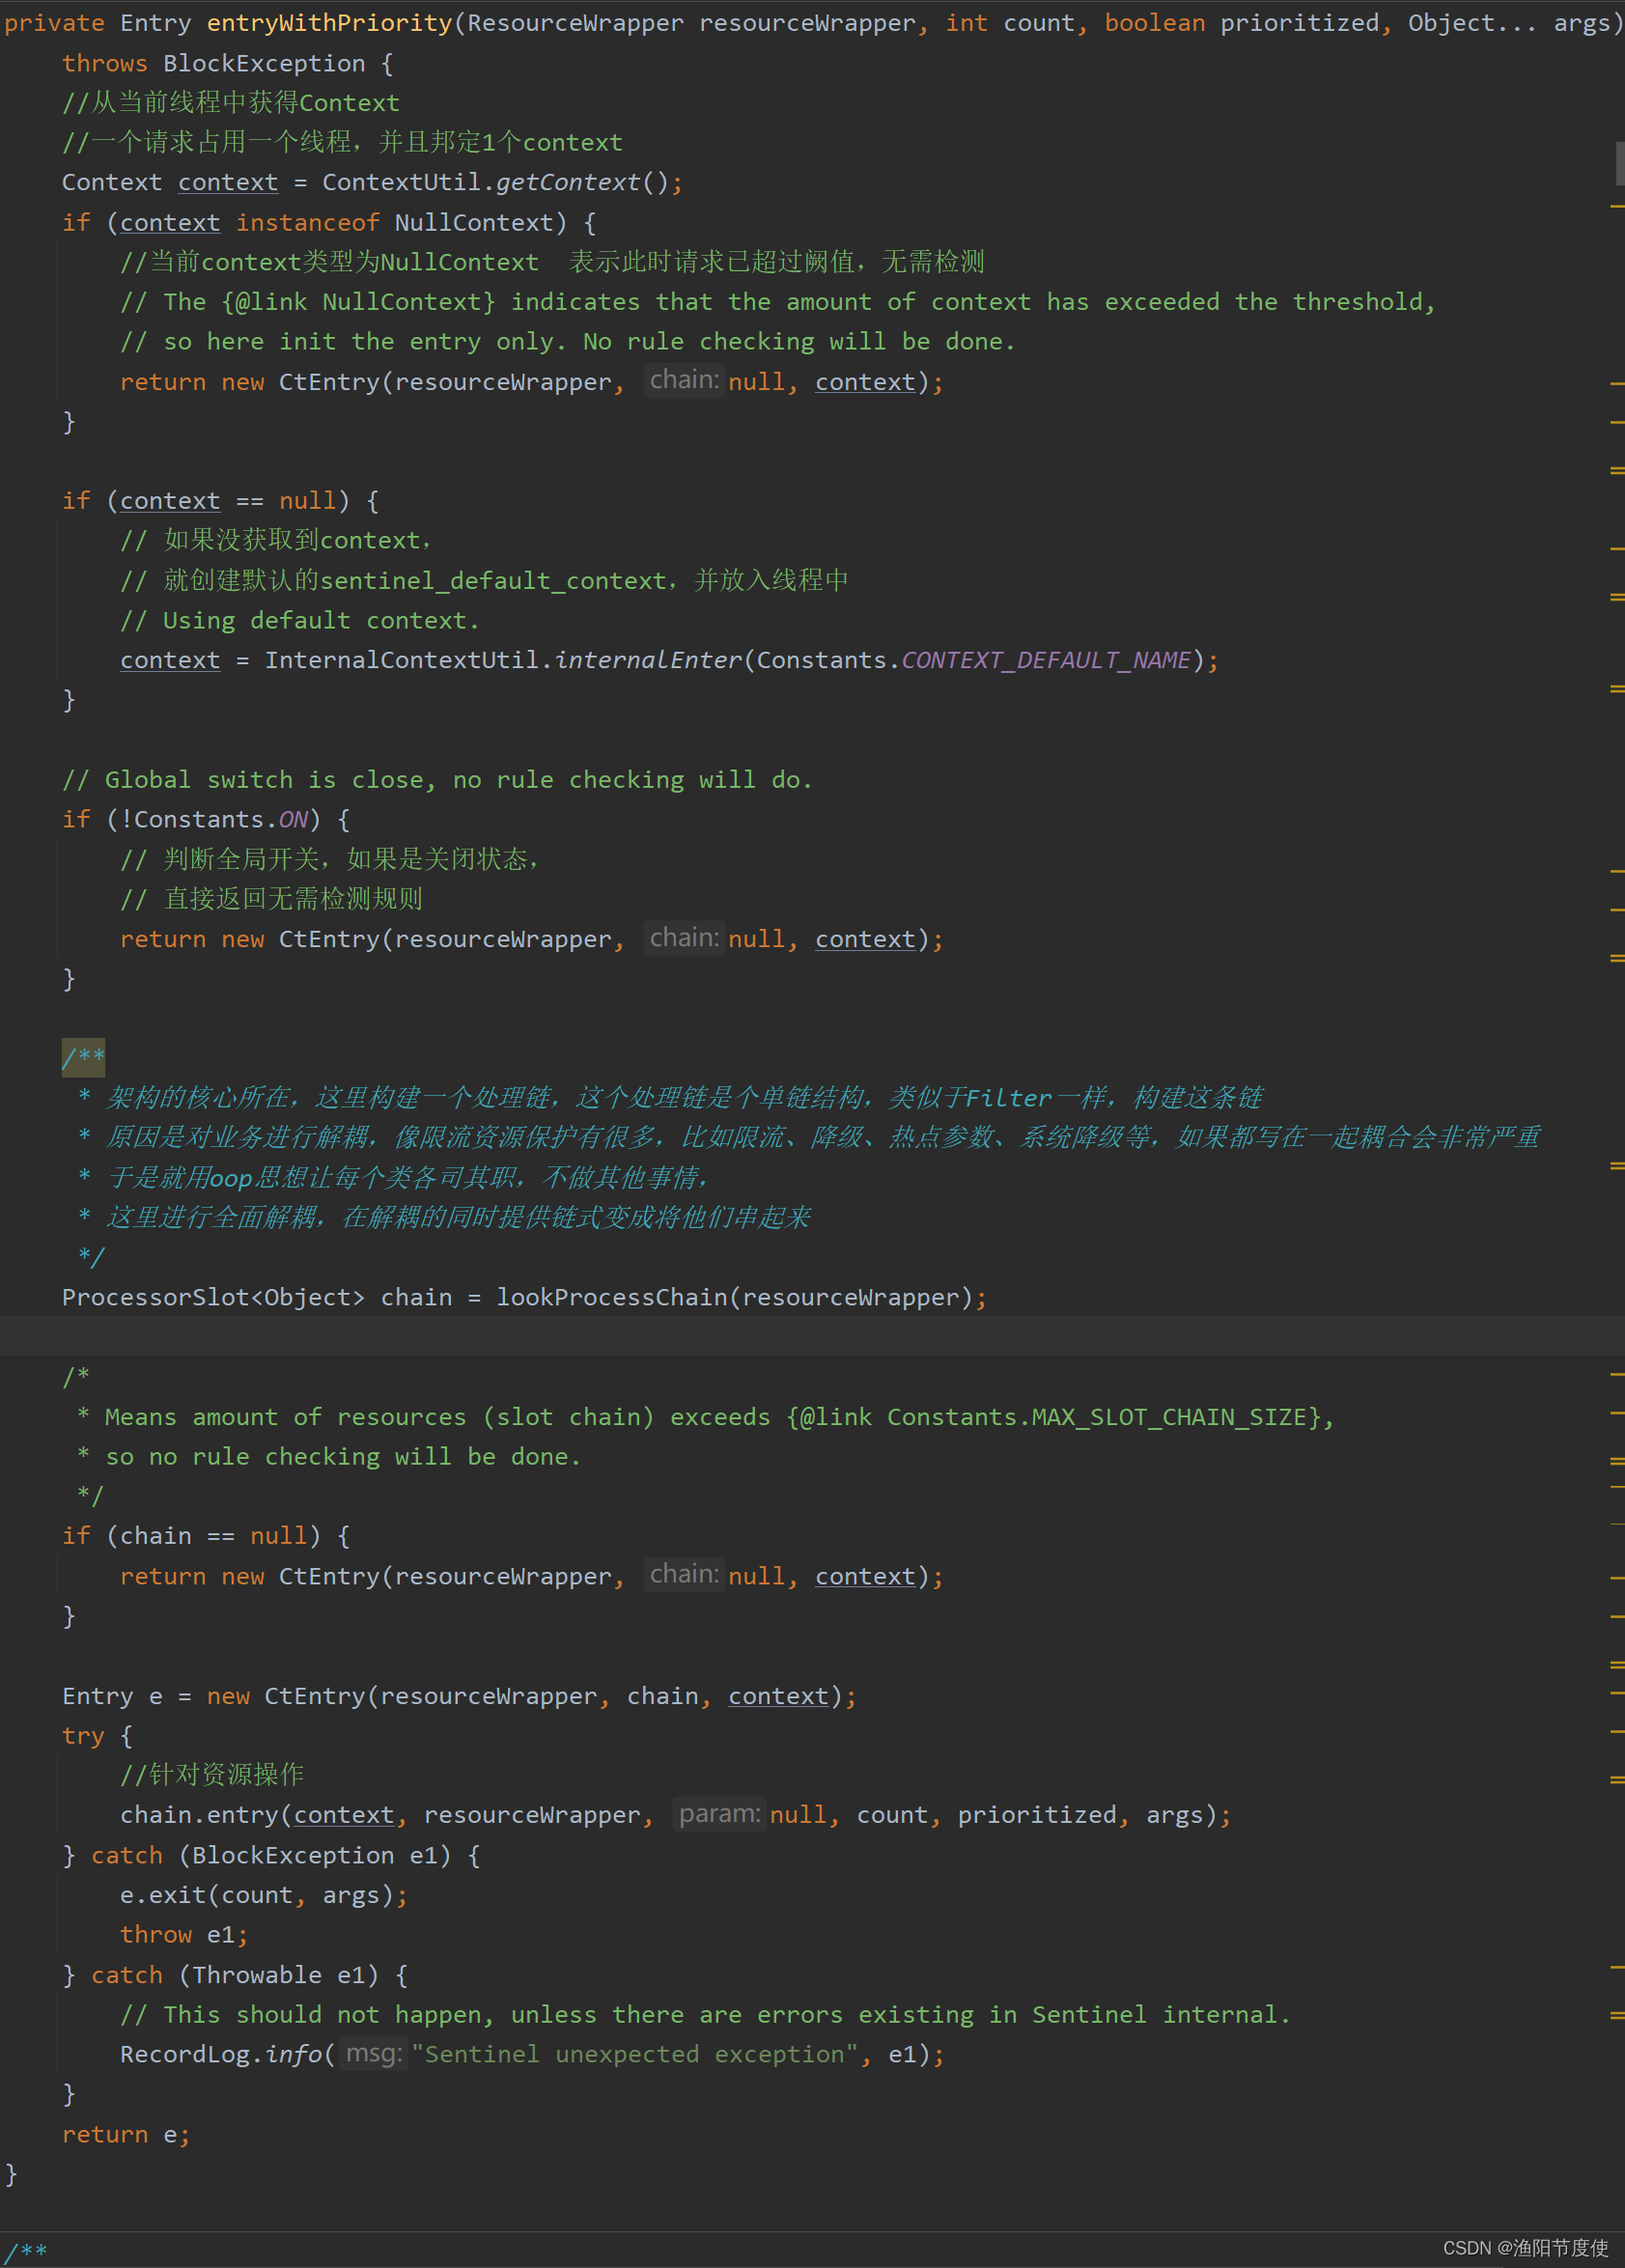Image resolution: width=1625 pixels, height=2268 pixels.
Task: Click the 'This should not happen' comment
Action: [x=705, y=2014]
